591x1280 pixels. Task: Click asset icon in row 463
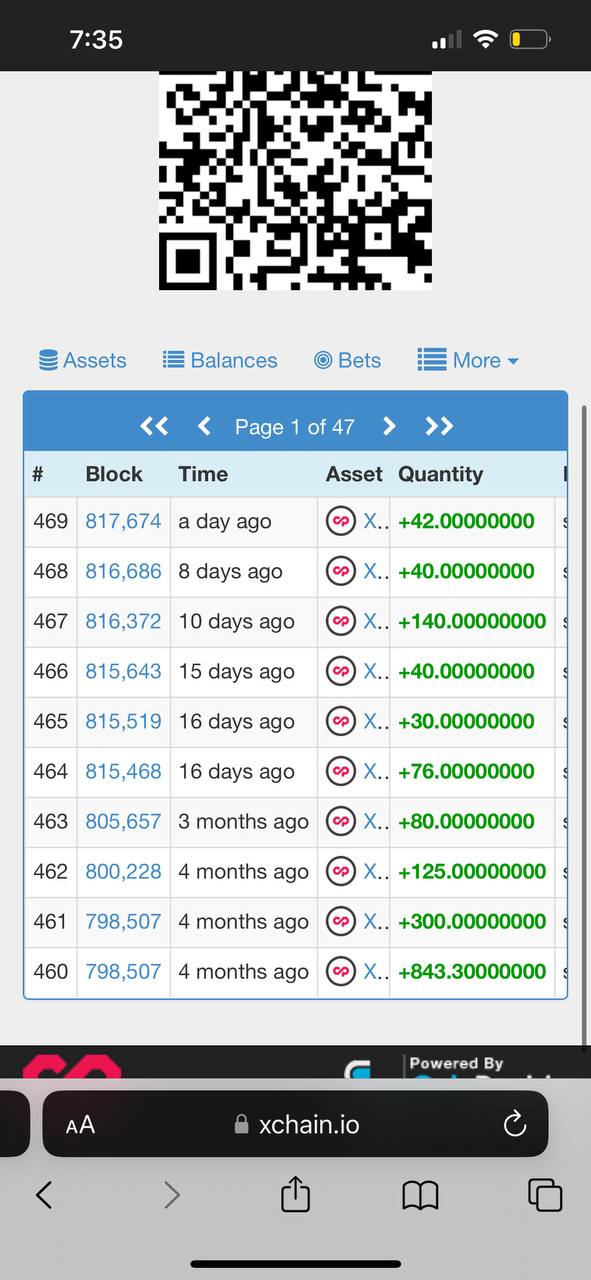coord(341,821)
